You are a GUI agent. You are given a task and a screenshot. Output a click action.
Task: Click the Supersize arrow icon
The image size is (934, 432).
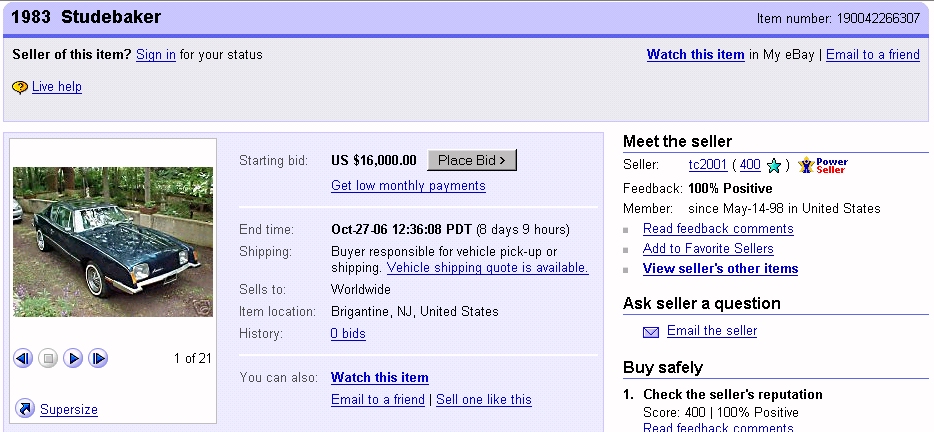click(x=25, y=408)
